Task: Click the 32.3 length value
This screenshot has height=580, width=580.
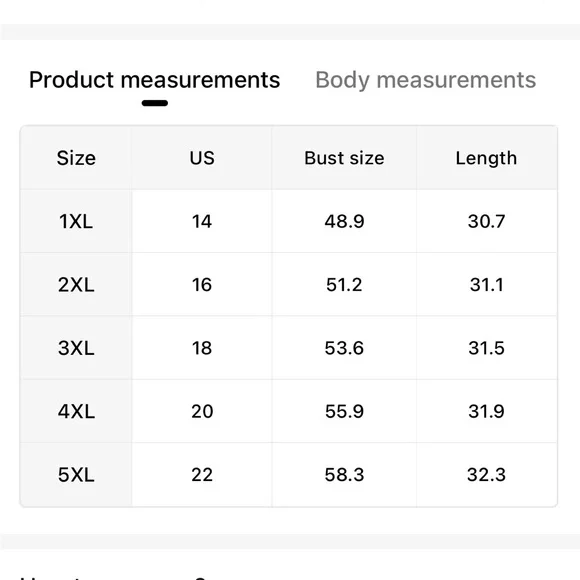Action: click(x=486, y=475)
